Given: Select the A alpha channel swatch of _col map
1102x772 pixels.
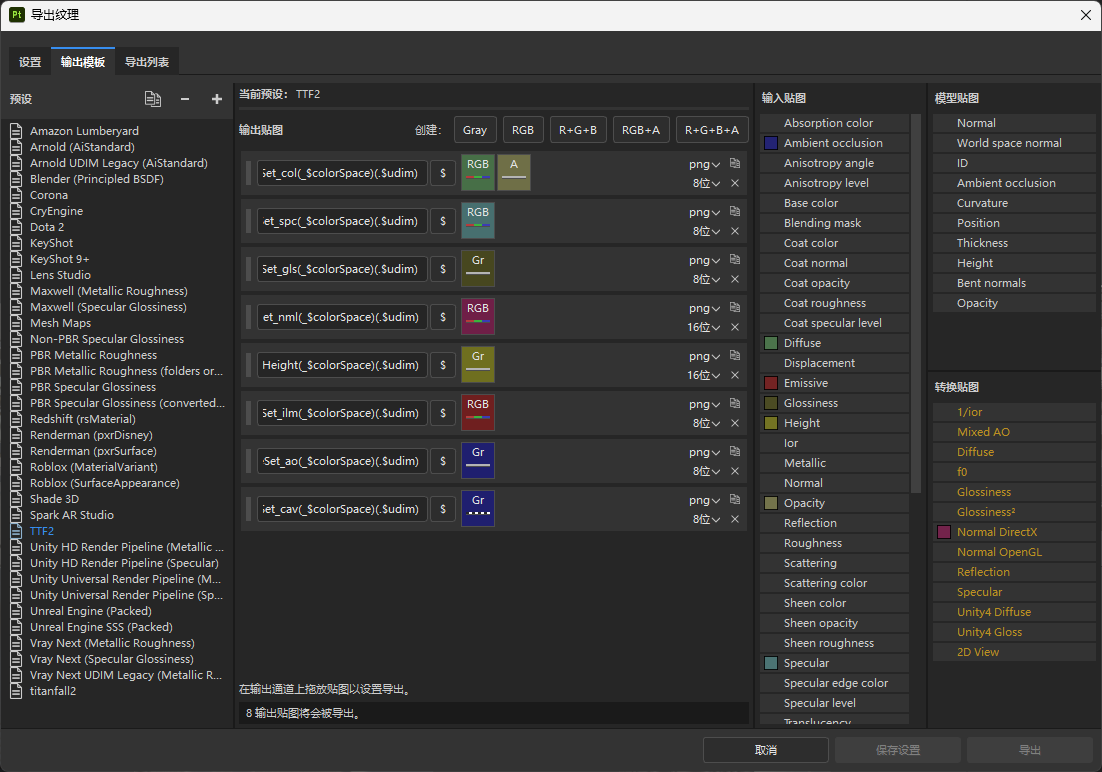Looking at the screenshot, I should (x=514, y=172).
